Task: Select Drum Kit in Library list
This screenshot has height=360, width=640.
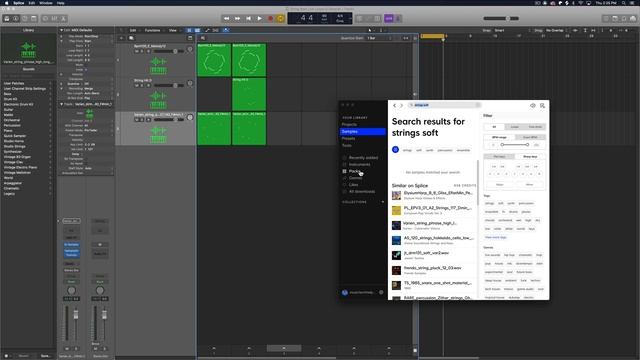Action: click(x=11, y=99)
